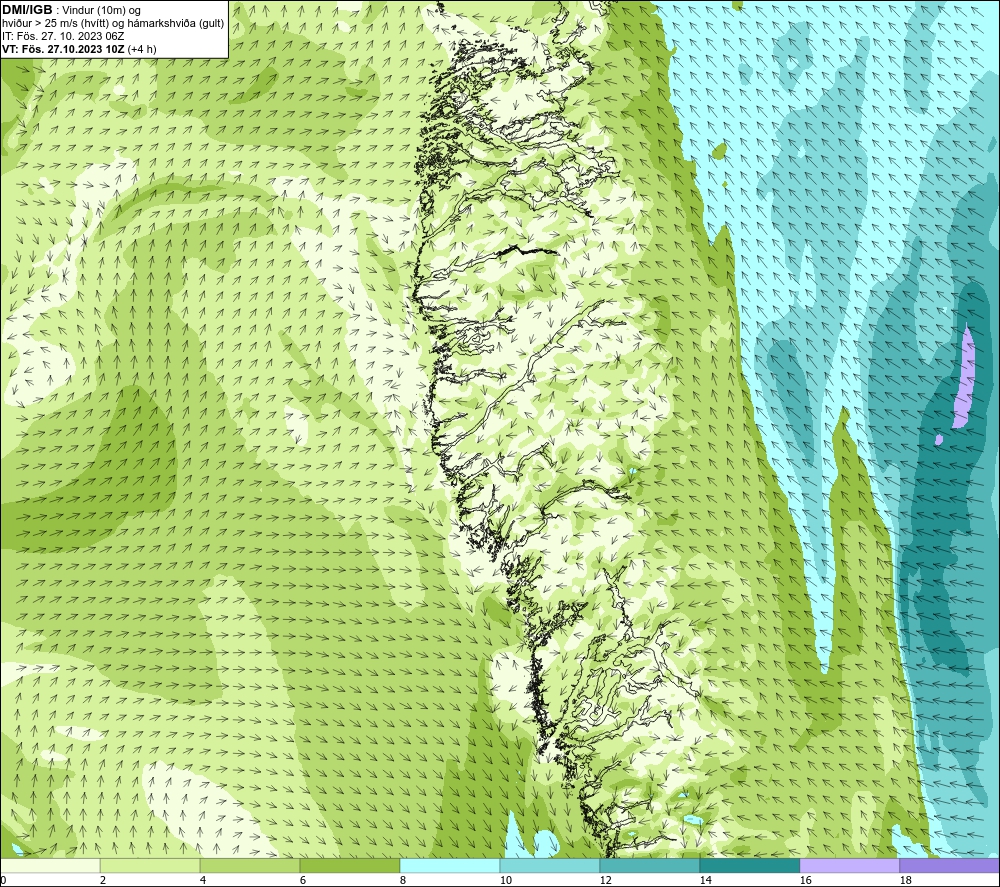The width and height of the screenshot is (1000, 887).
Task: Click the 16–18 m/s lavender swatch
Action: [849, 865]
